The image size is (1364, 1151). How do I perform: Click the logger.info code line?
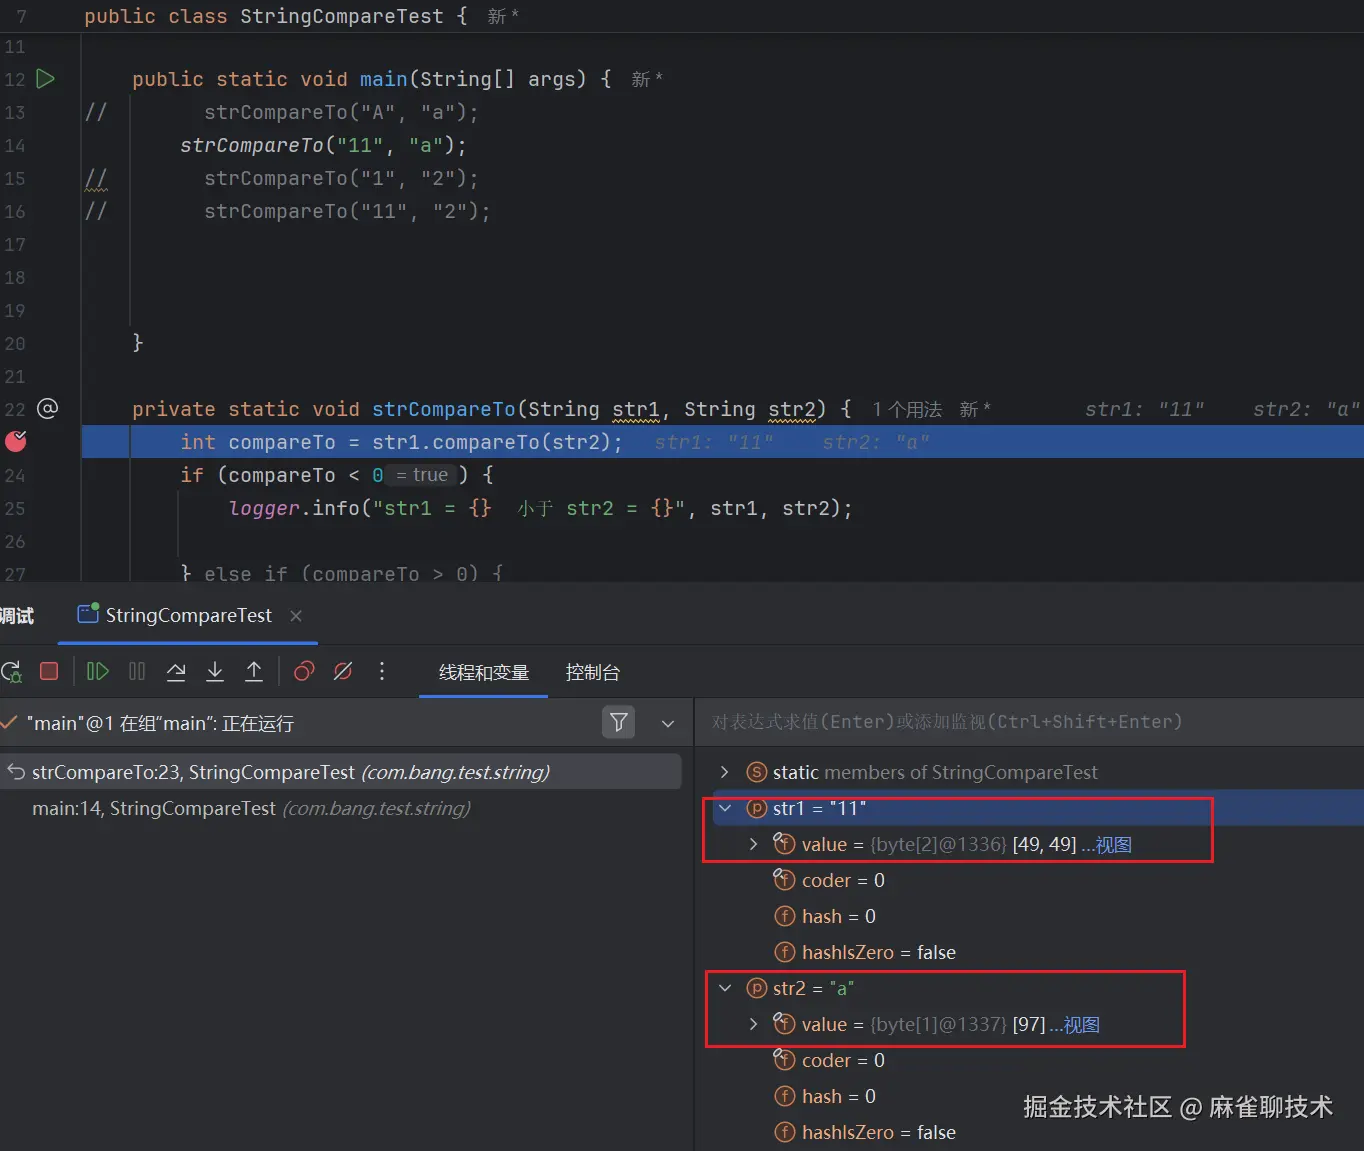[540, 508]
